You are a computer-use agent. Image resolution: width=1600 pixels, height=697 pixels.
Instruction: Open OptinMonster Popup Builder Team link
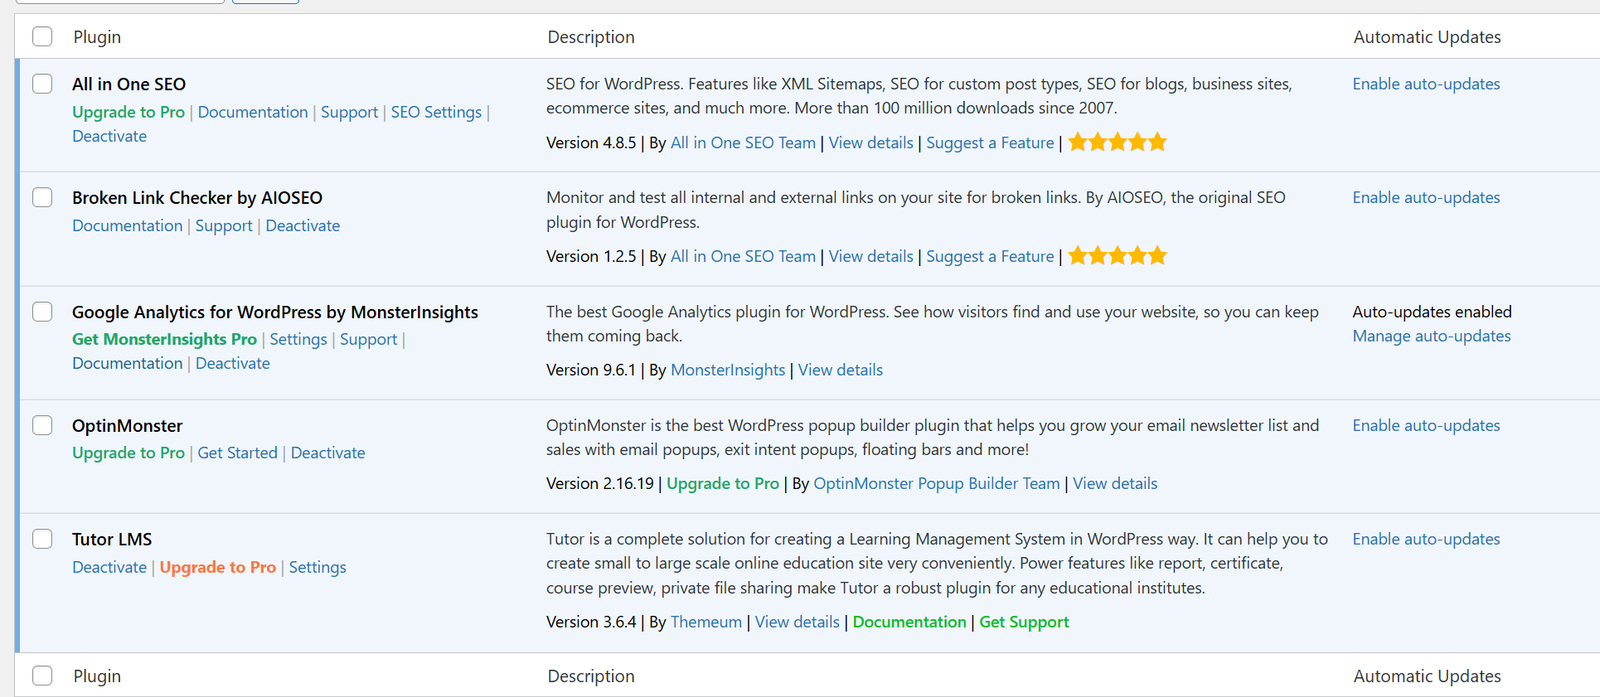[937, 484]
